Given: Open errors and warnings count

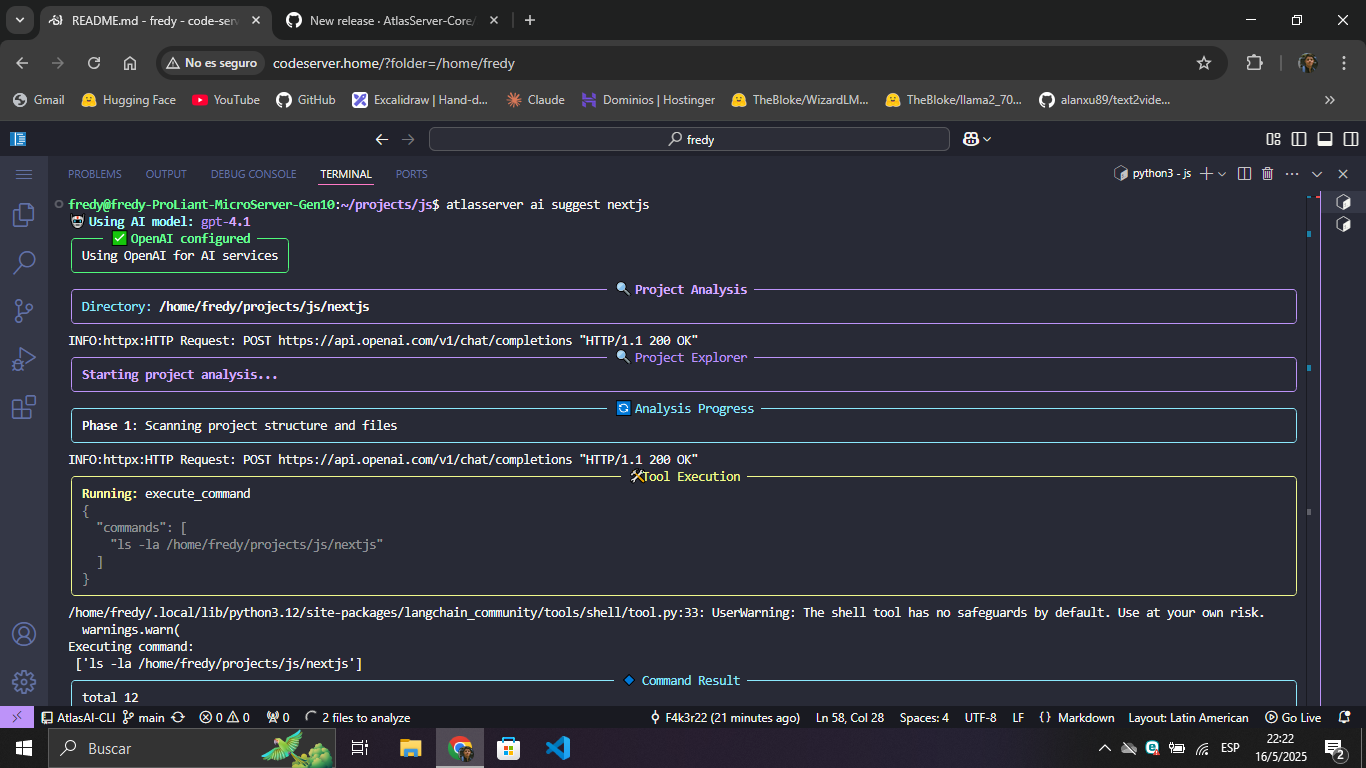Looking at the screenshot, I should coord(224,717).
